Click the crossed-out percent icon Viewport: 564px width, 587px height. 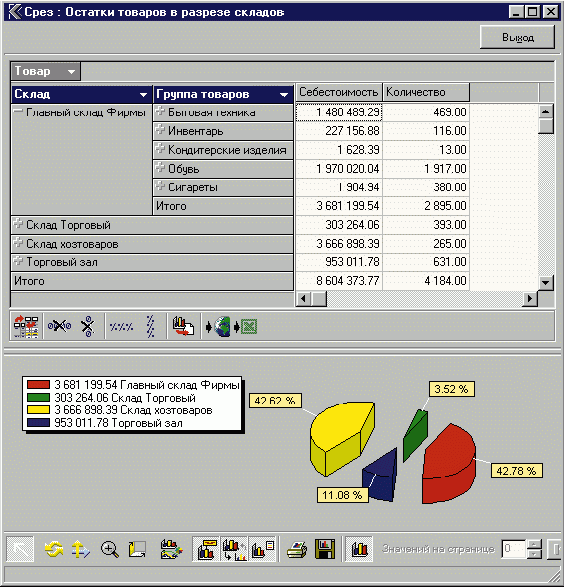click(59, 326)
